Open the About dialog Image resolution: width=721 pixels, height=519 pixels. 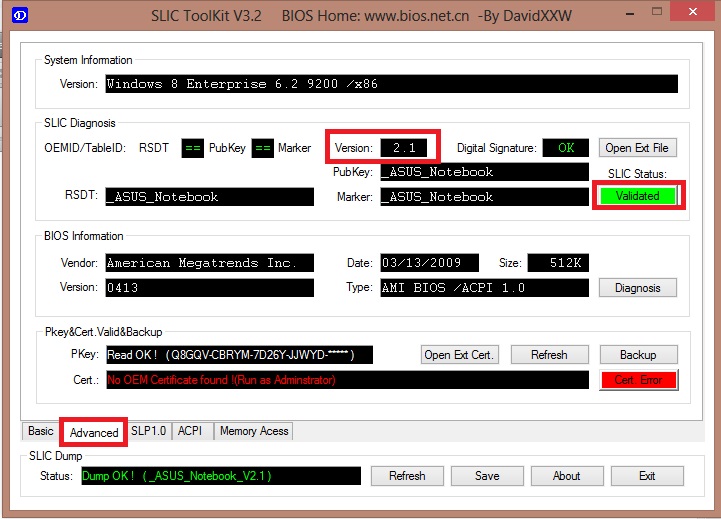coord(567,476)
